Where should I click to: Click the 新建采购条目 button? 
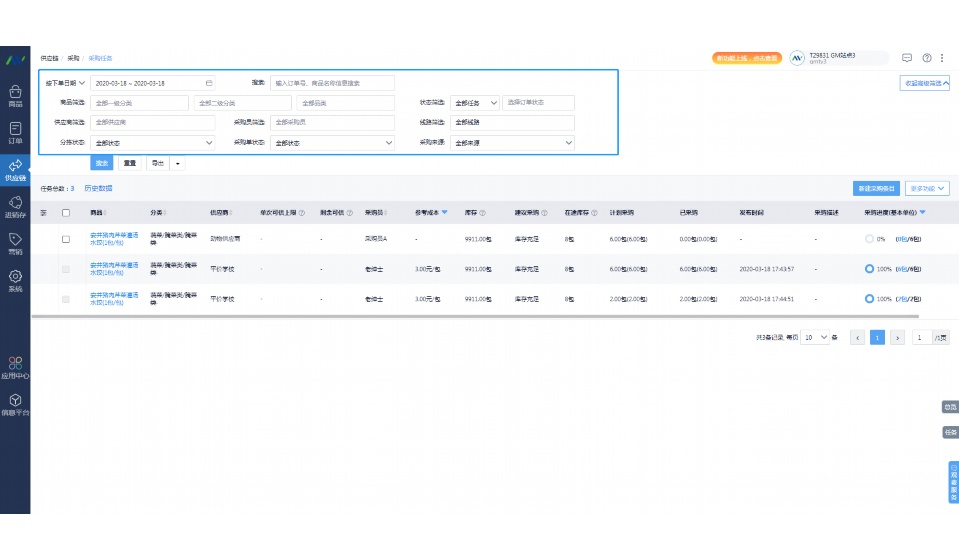tap(875, 188)
